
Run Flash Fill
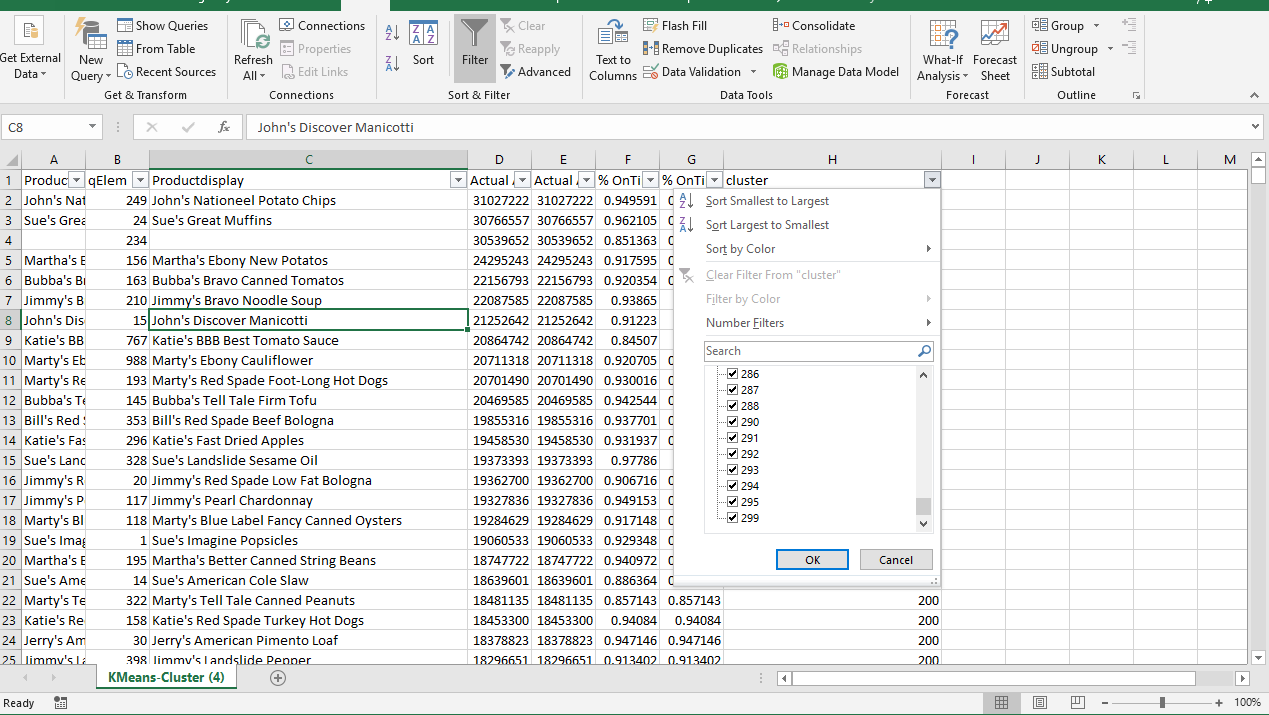click(675, 25)
